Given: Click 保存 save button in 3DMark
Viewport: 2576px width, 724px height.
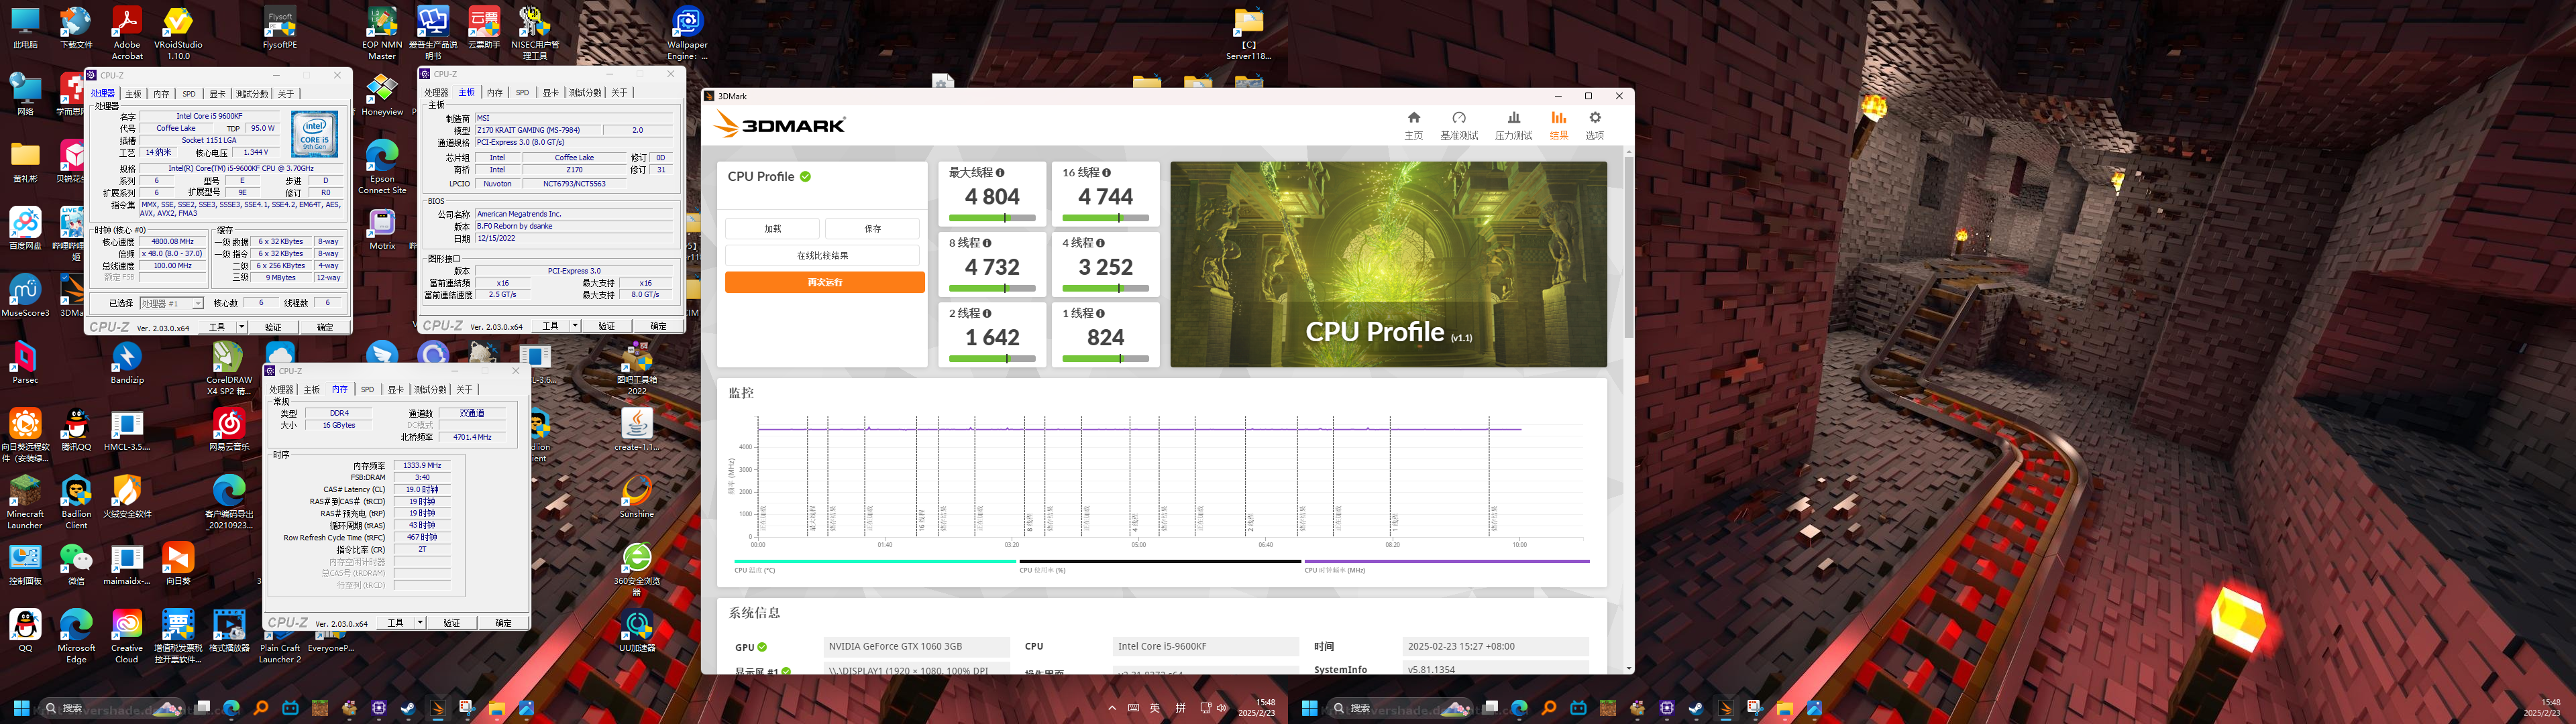Looking at the screenshot, I should (x=872, y=229).
